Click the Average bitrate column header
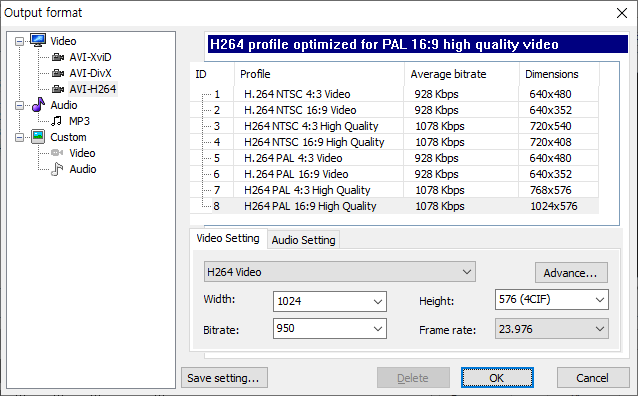 462,74
